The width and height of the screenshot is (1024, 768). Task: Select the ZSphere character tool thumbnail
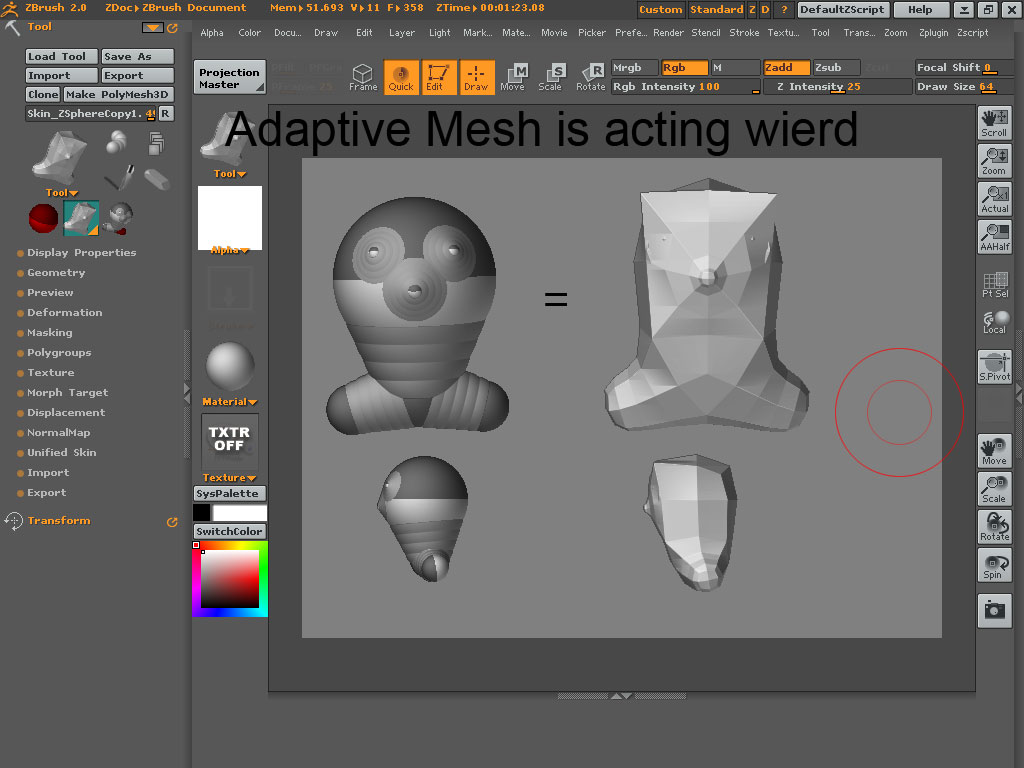tap(119, 218)
